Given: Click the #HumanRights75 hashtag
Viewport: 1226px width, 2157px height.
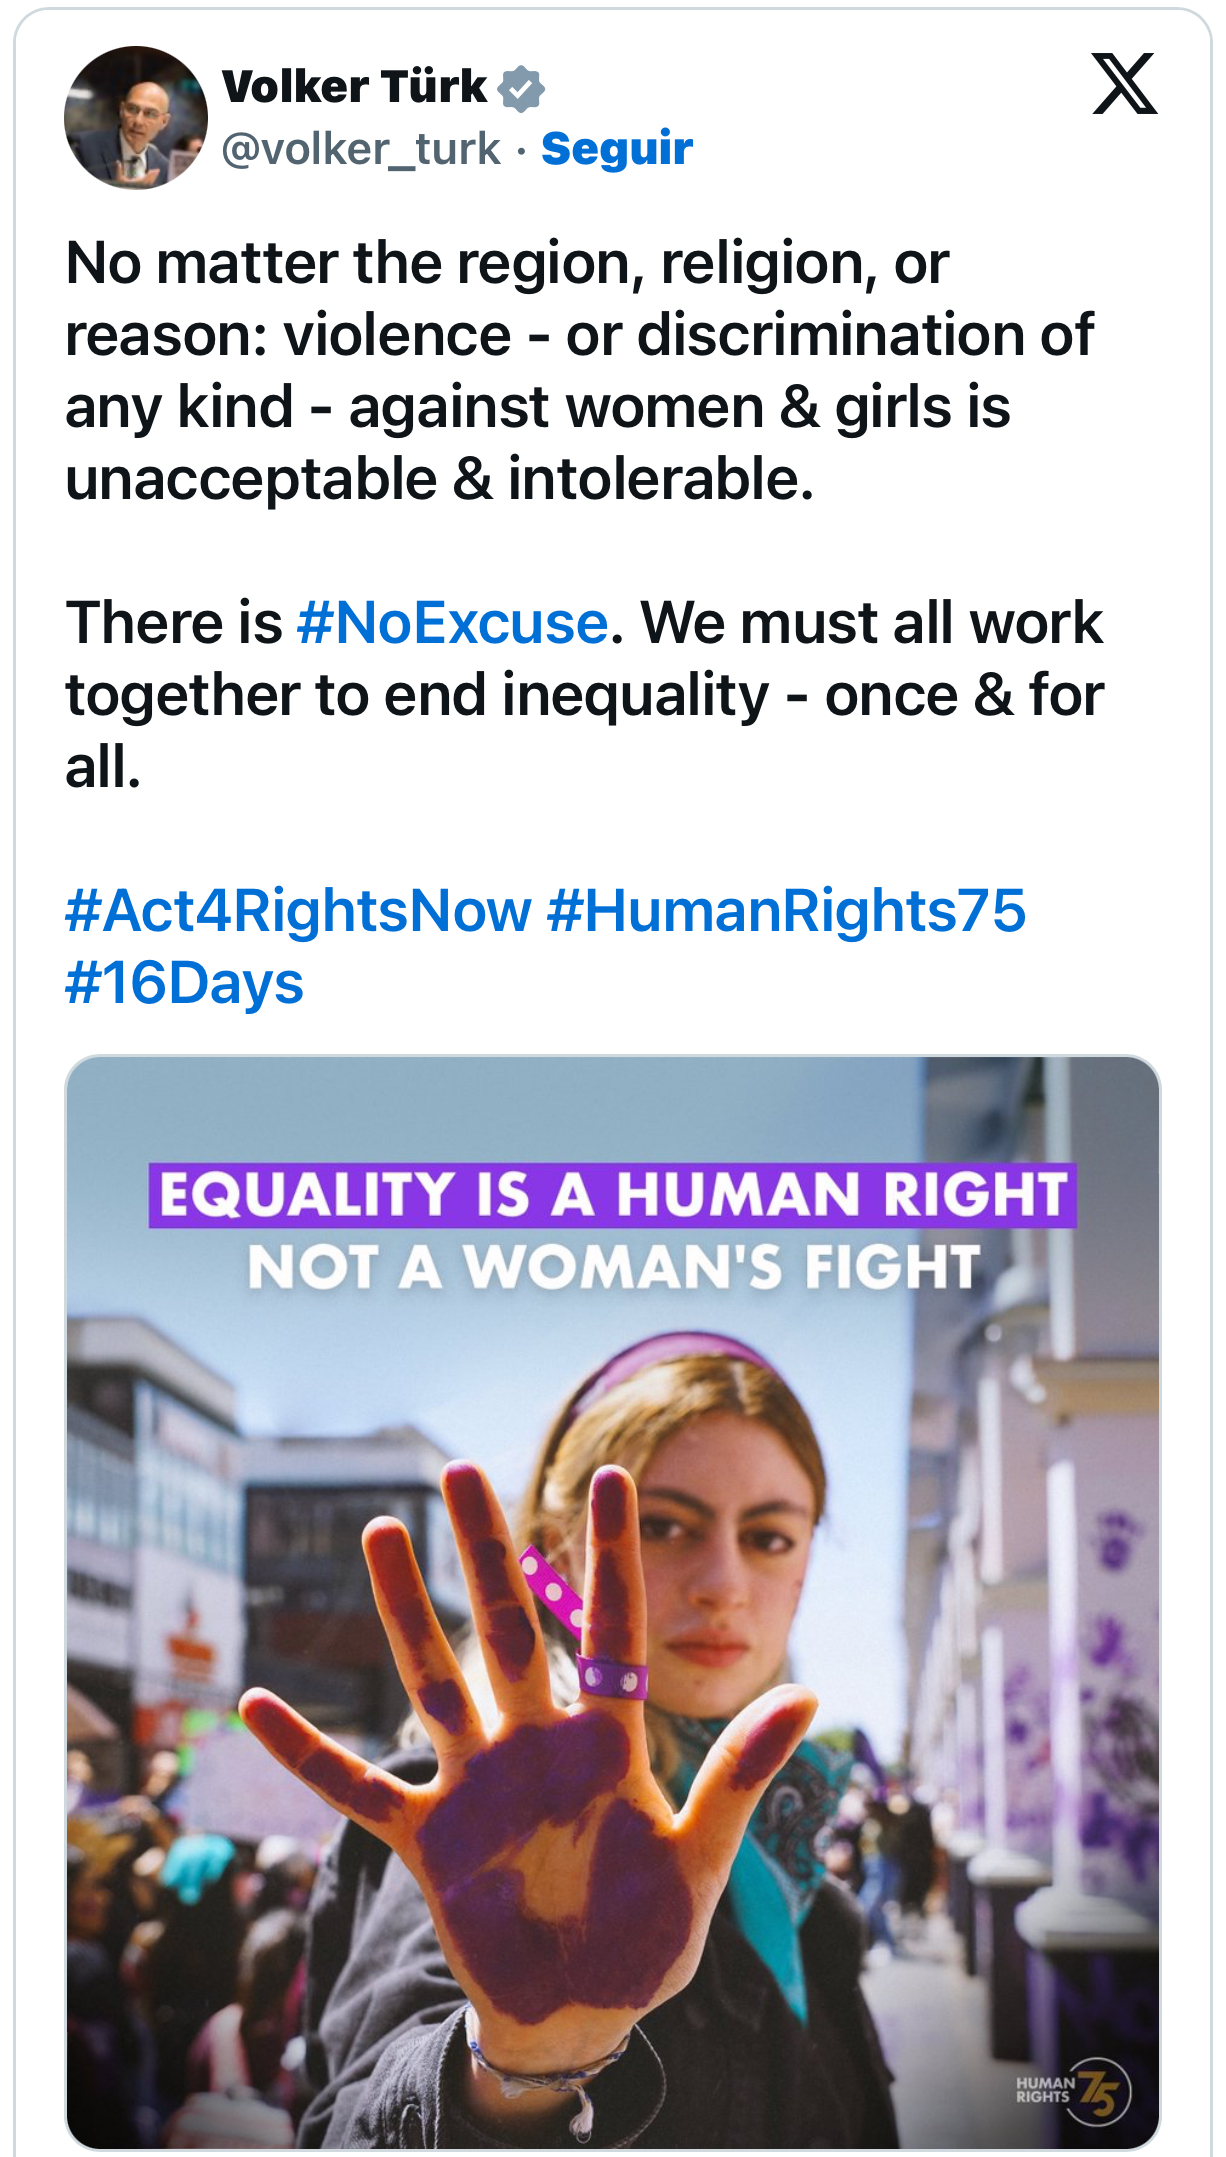Looking at the screenshot, I should point(786,911).
